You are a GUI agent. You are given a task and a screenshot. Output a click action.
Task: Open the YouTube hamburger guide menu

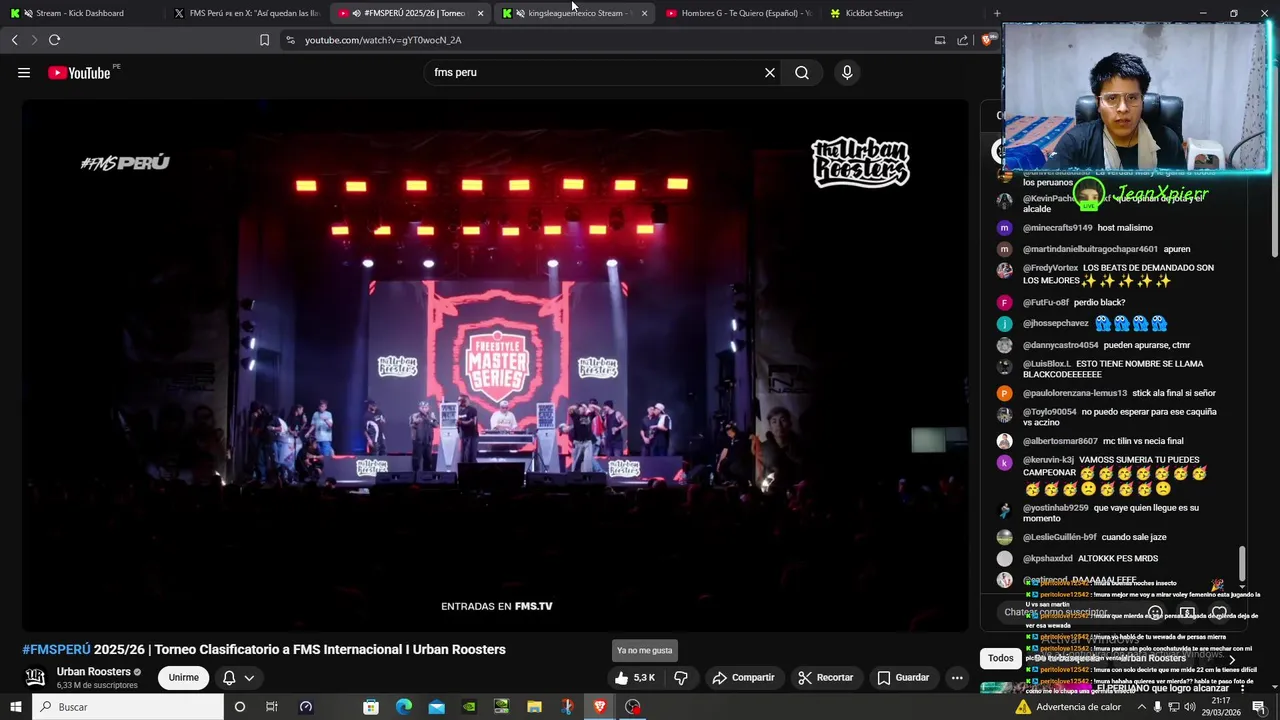click(x=24, y=72)
